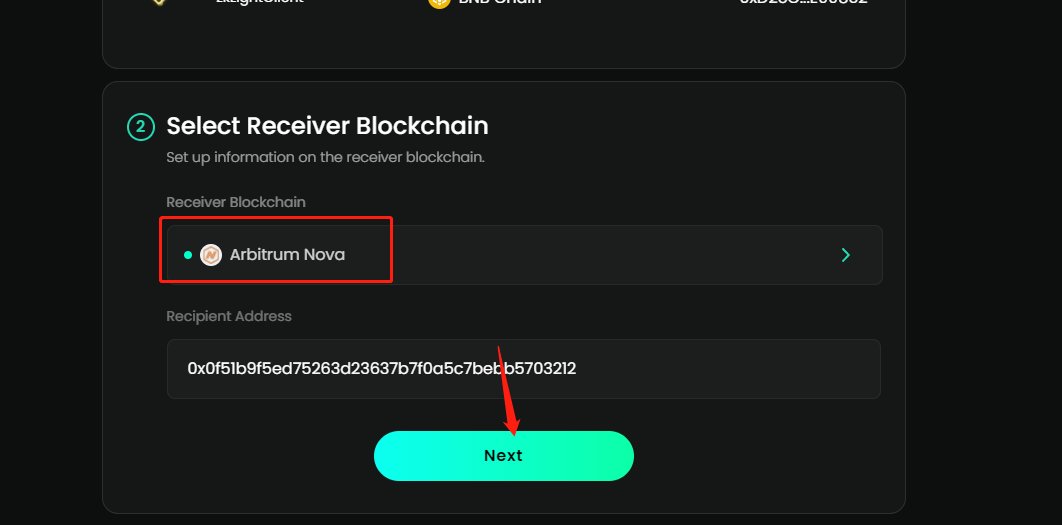Click the step 2 circle number icon
Viewport: 1062px width, 525px height.
140,126
